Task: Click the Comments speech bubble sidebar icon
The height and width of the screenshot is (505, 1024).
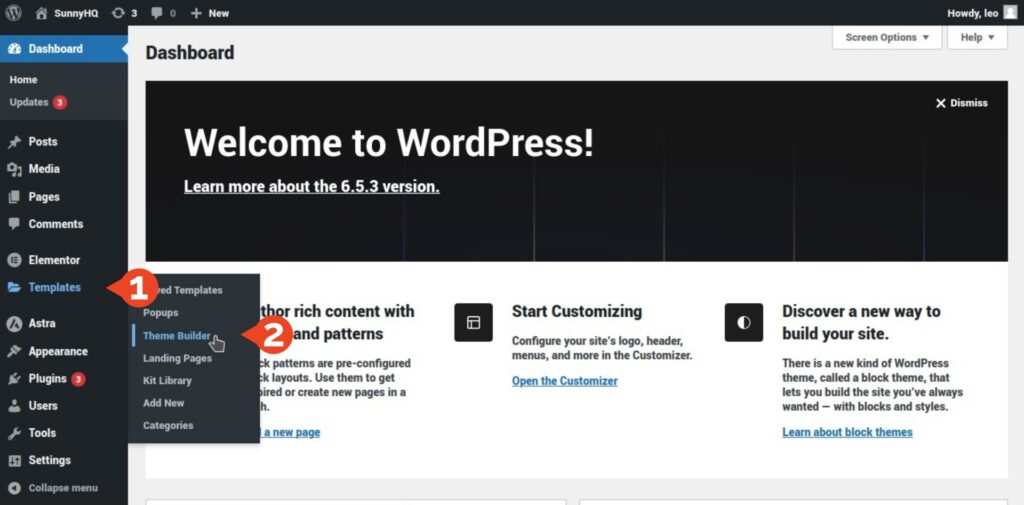Action: (14, 224)
